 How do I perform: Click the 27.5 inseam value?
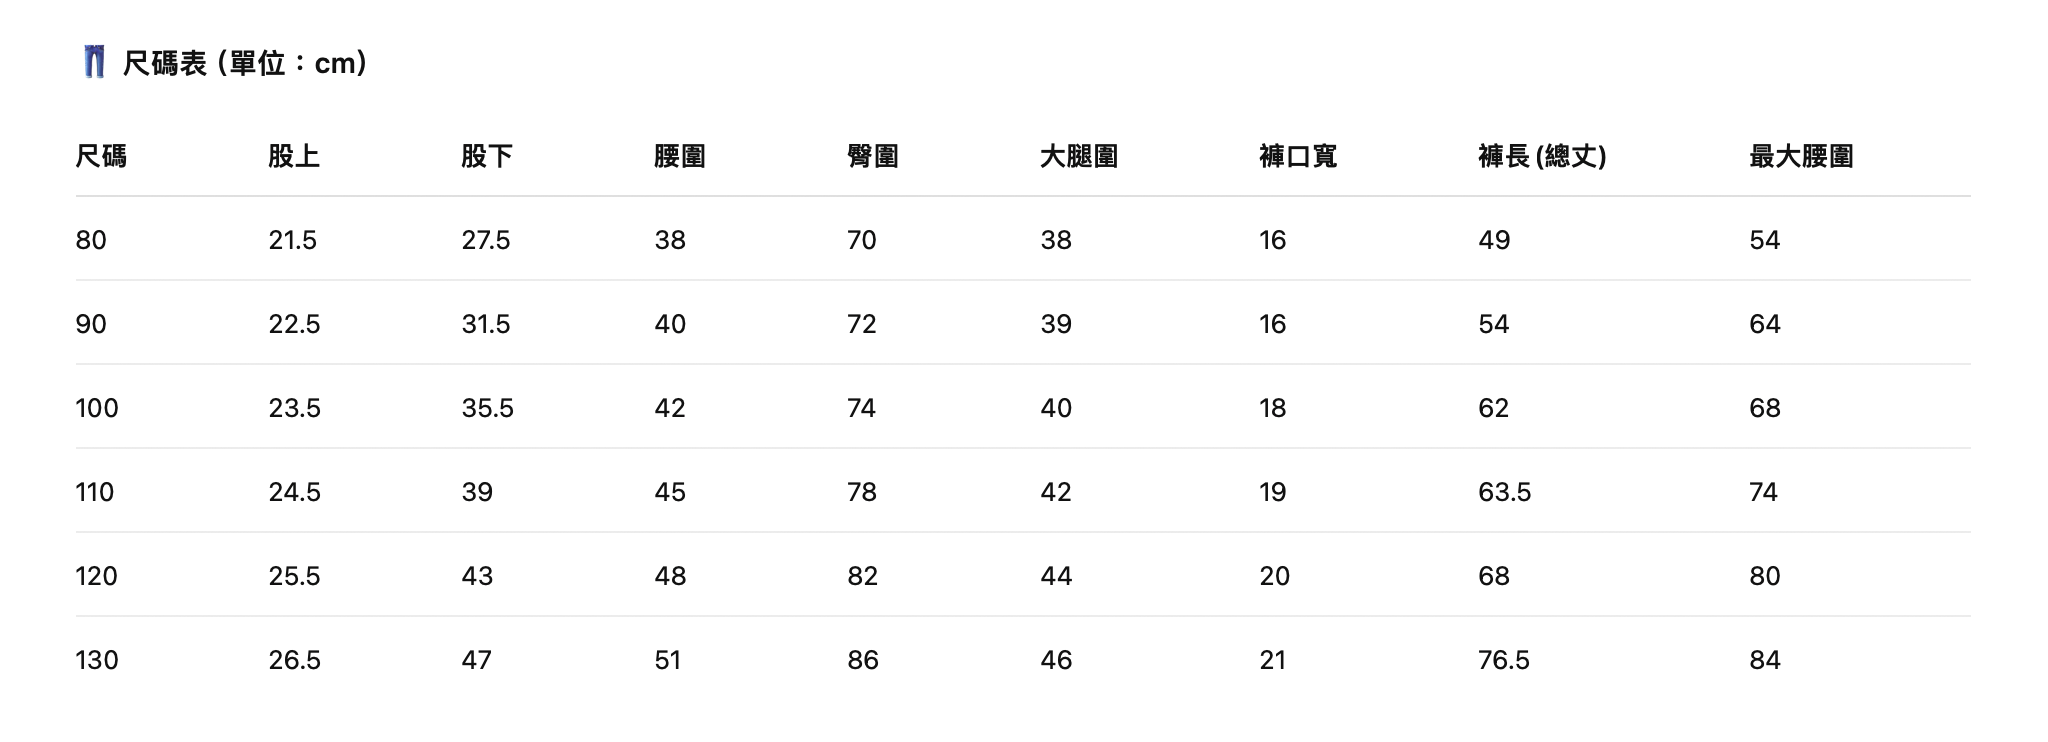[486, 240]
